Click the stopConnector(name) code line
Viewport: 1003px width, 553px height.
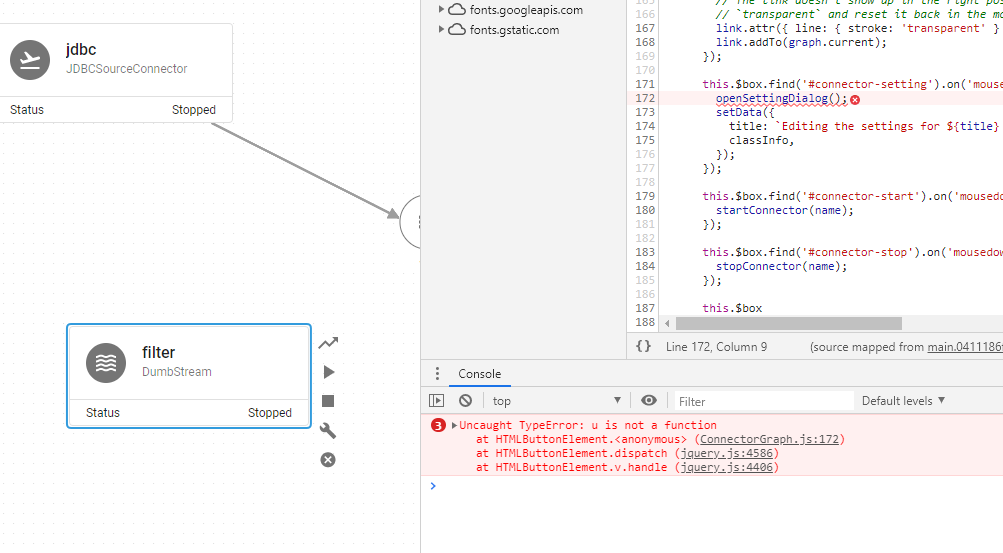[x=781, y=266]
